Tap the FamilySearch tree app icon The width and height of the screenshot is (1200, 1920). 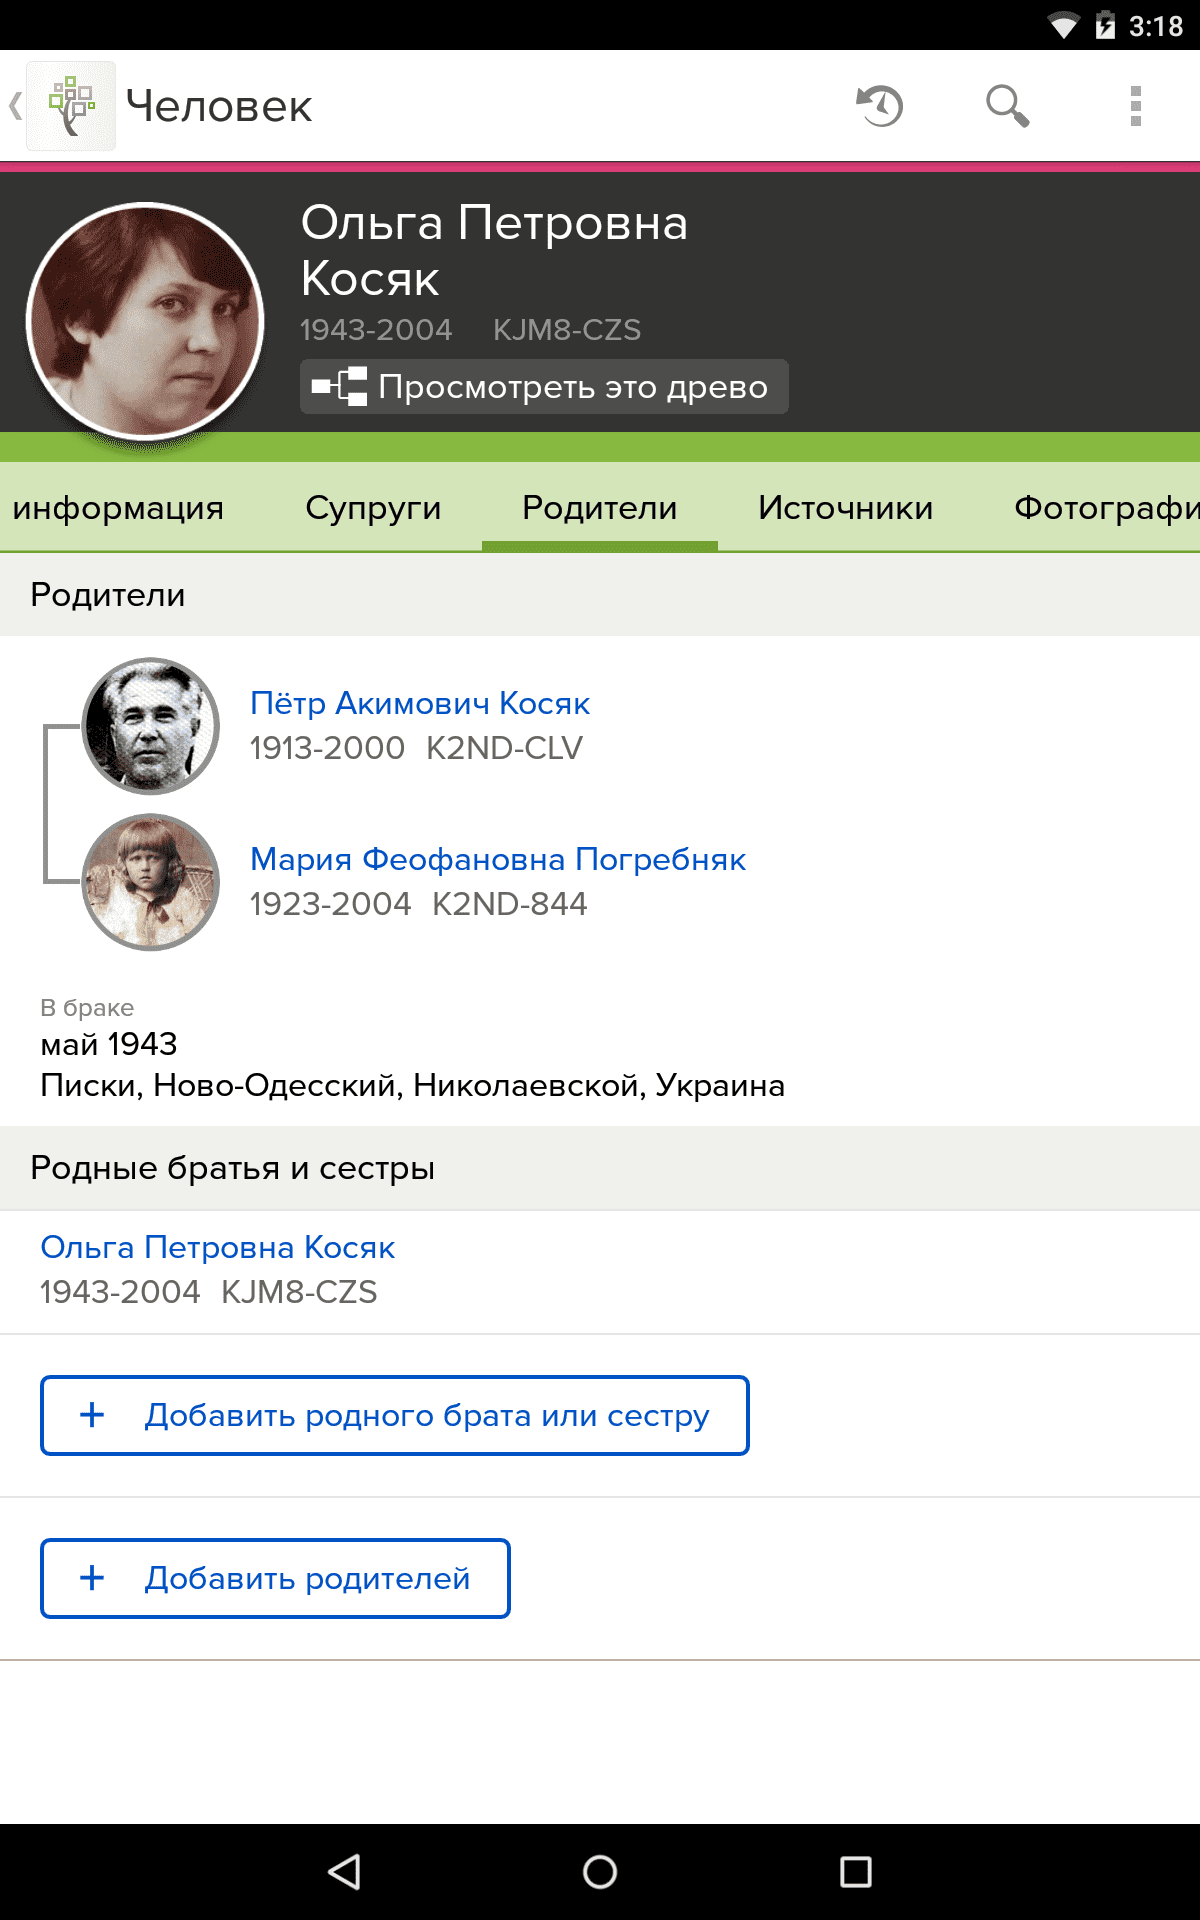(x=71, y=106)
